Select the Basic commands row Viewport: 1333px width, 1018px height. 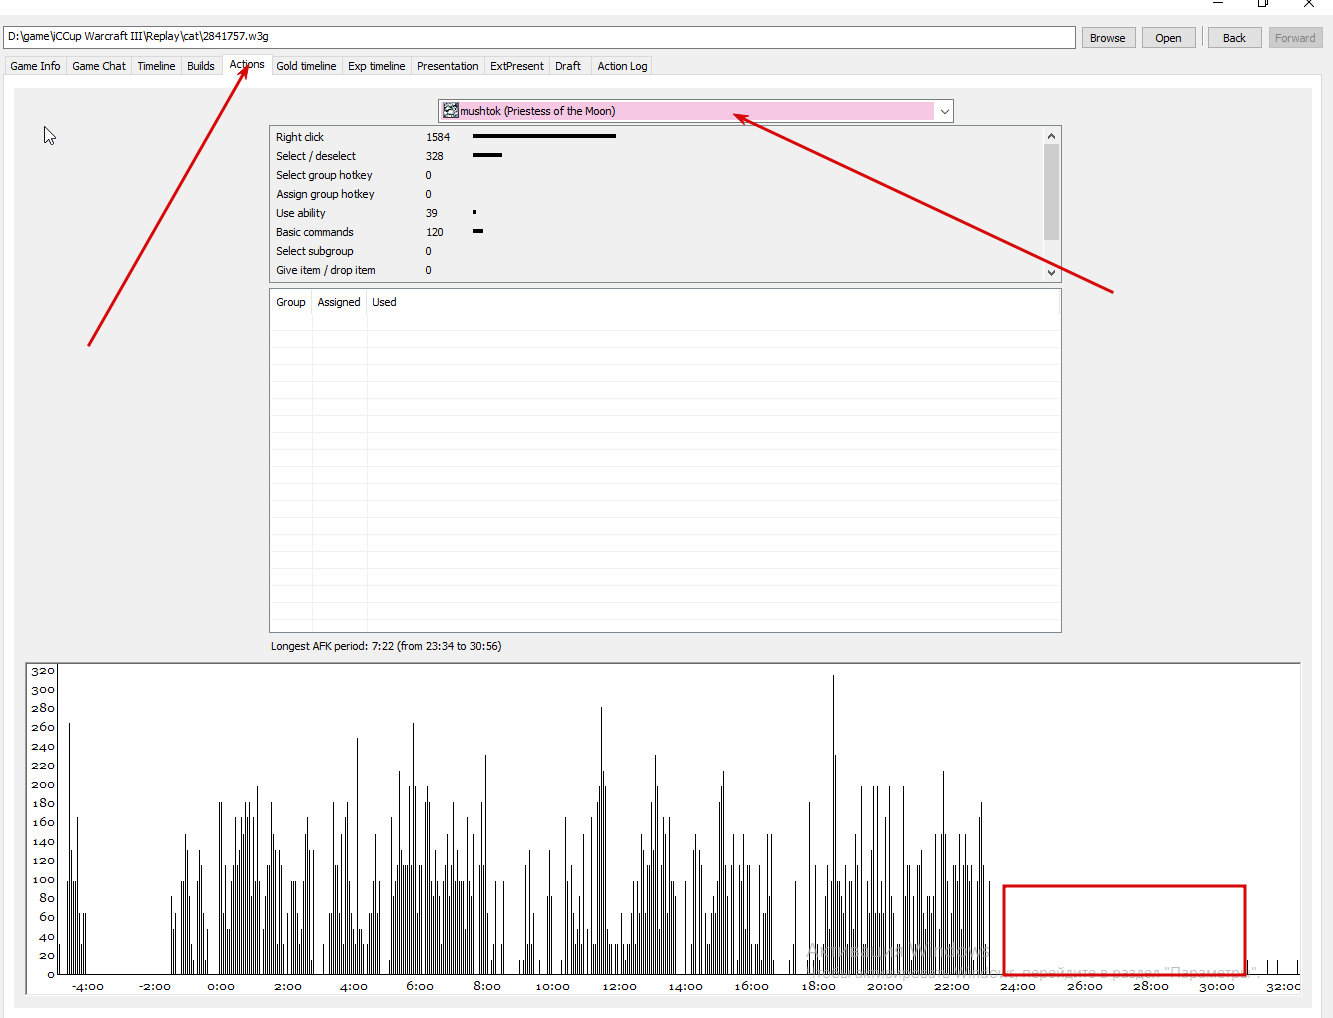(x=656, y=232)
